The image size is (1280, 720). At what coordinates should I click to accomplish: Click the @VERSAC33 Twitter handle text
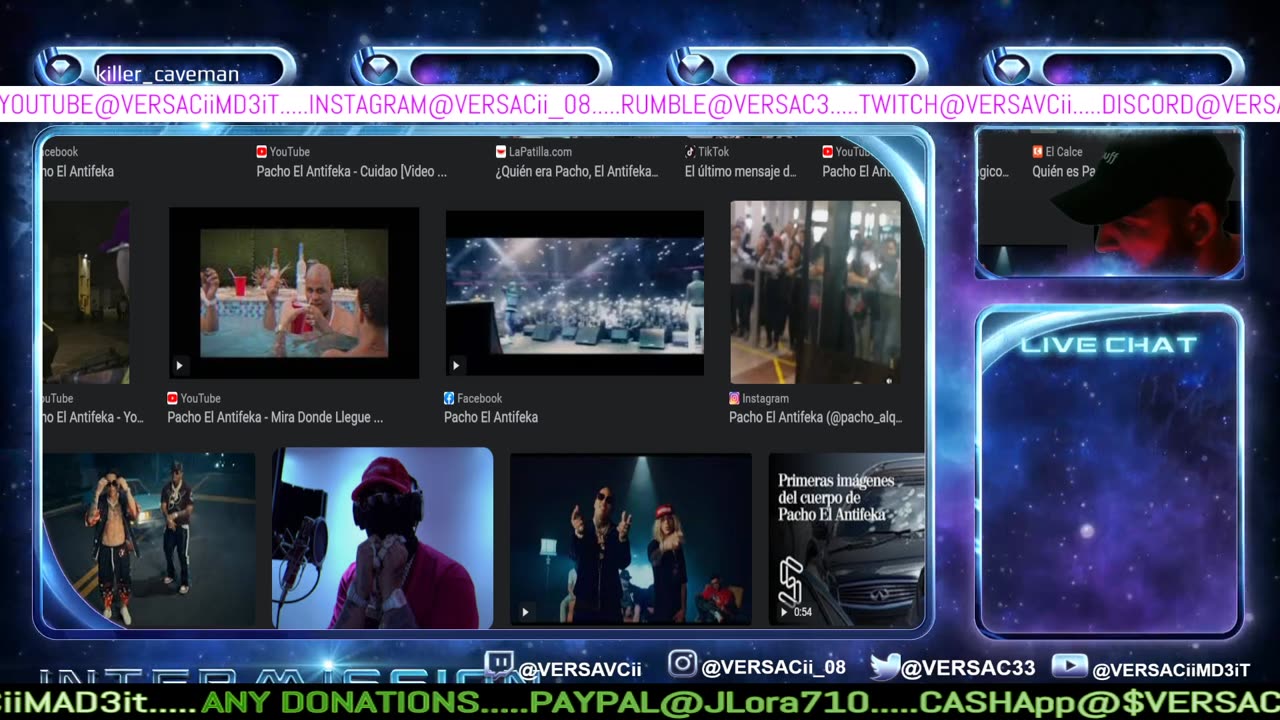[969, 669]
